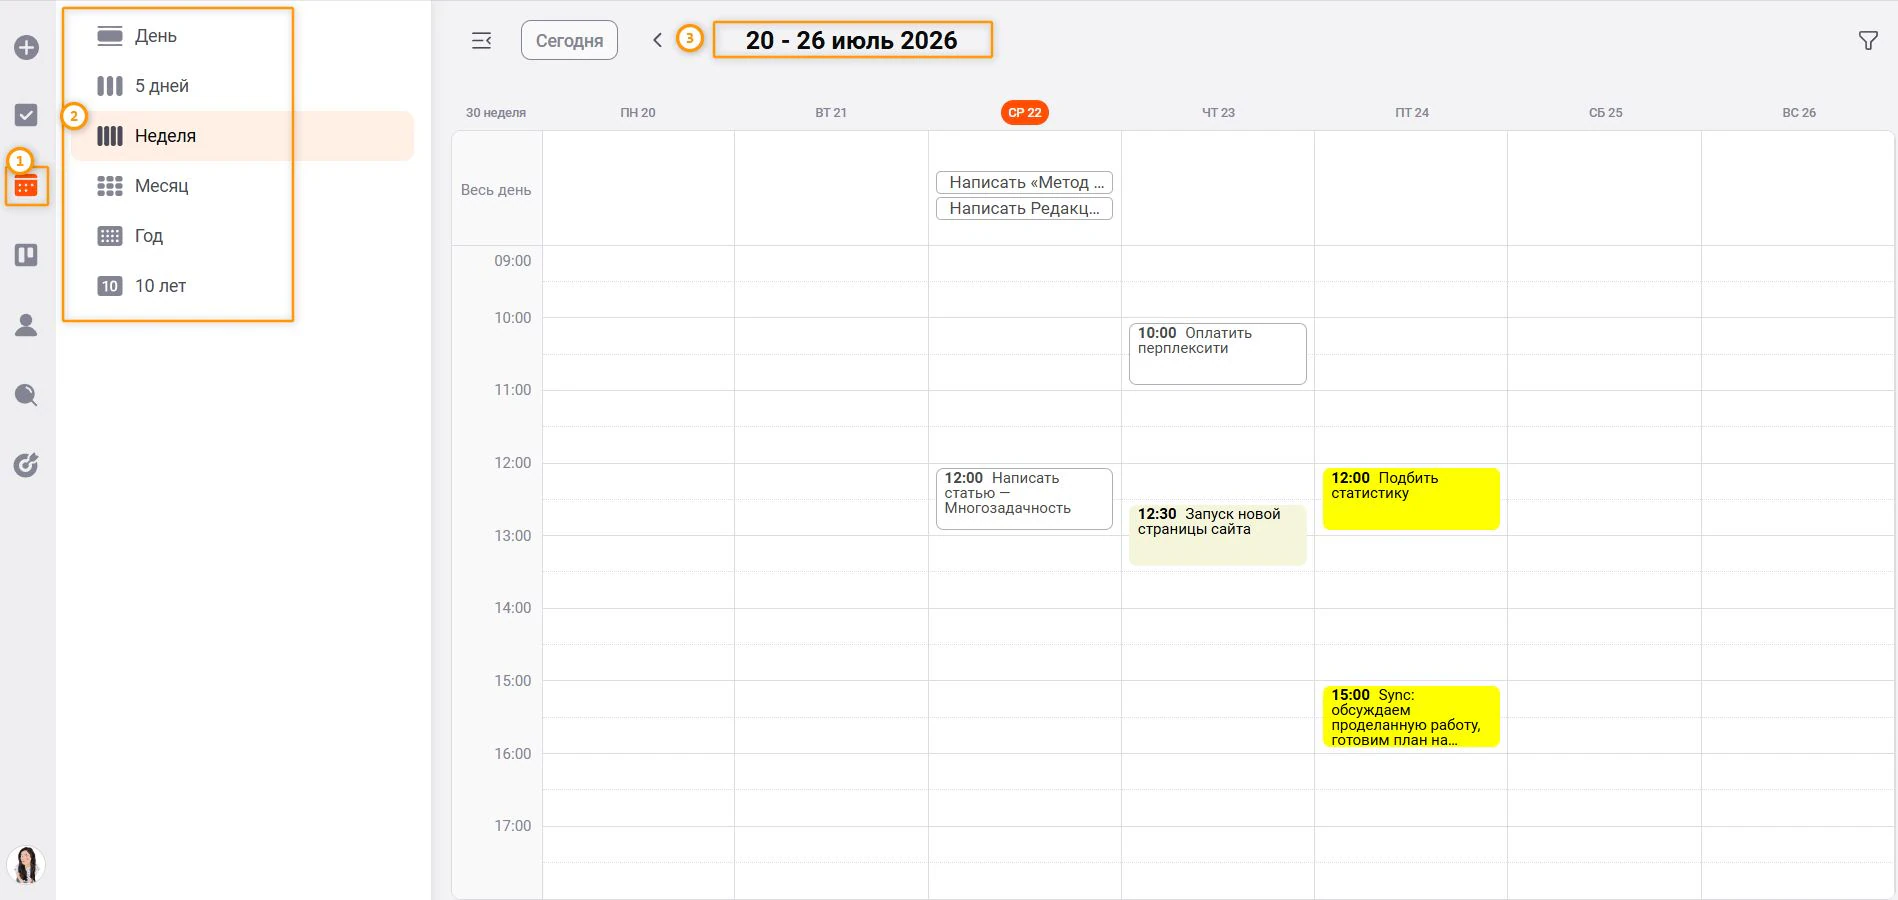Collapse the side panel with menu icon

[481, 40]
